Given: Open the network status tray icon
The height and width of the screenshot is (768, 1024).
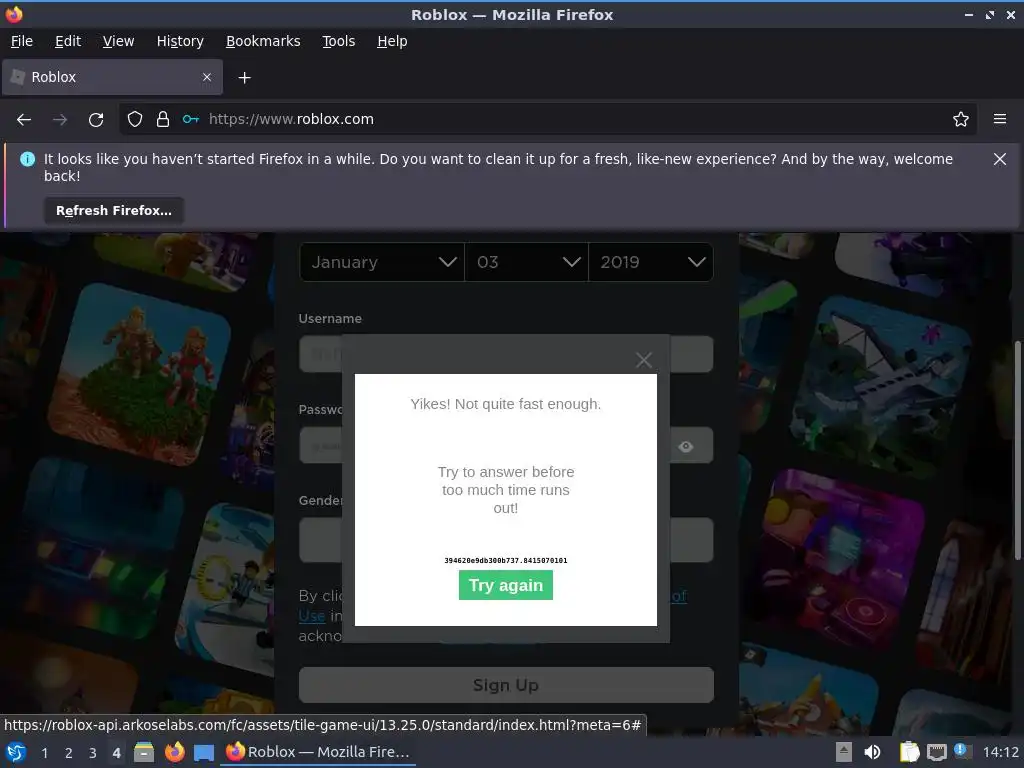Looking at the screenshot, I should click(x=937, y=752).
